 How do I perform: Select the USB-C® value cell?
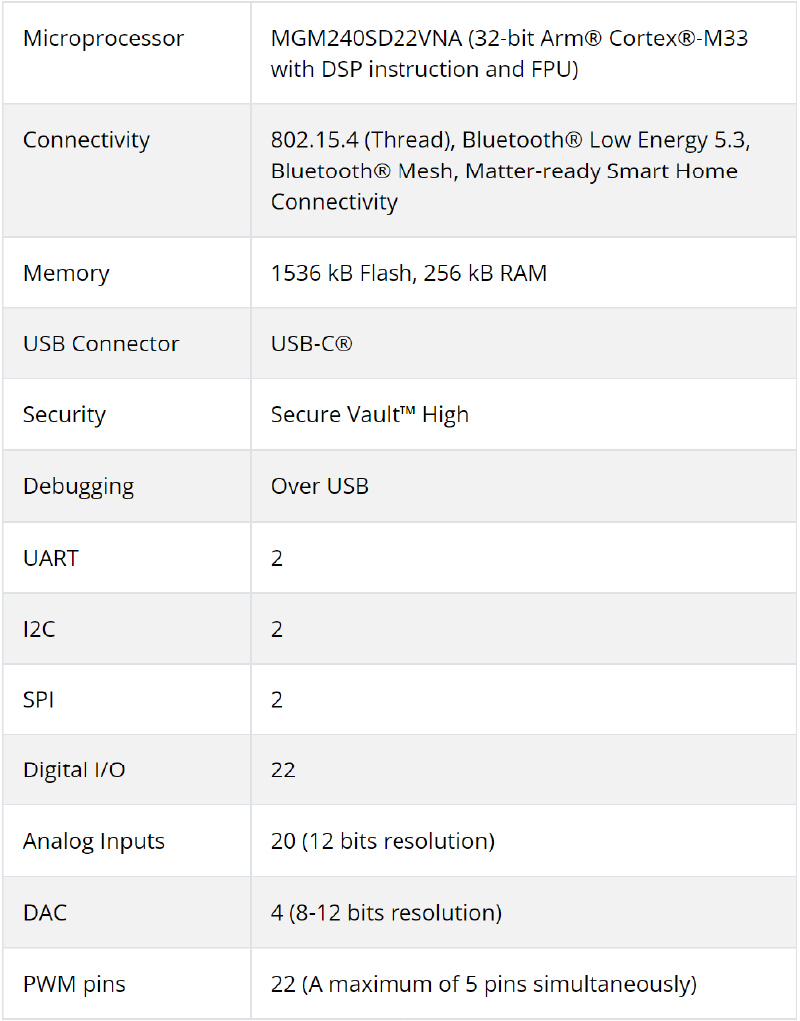311,344
